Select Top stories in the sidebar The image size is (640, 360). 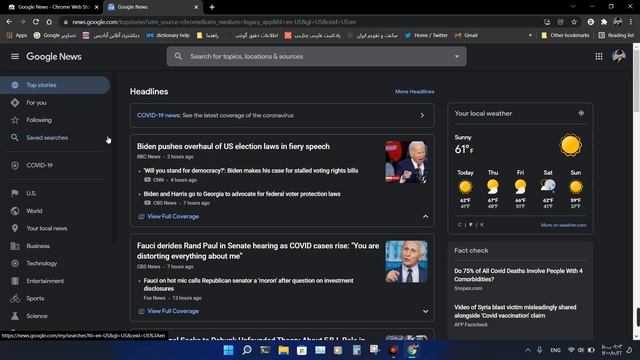click(x=55, y=85)
